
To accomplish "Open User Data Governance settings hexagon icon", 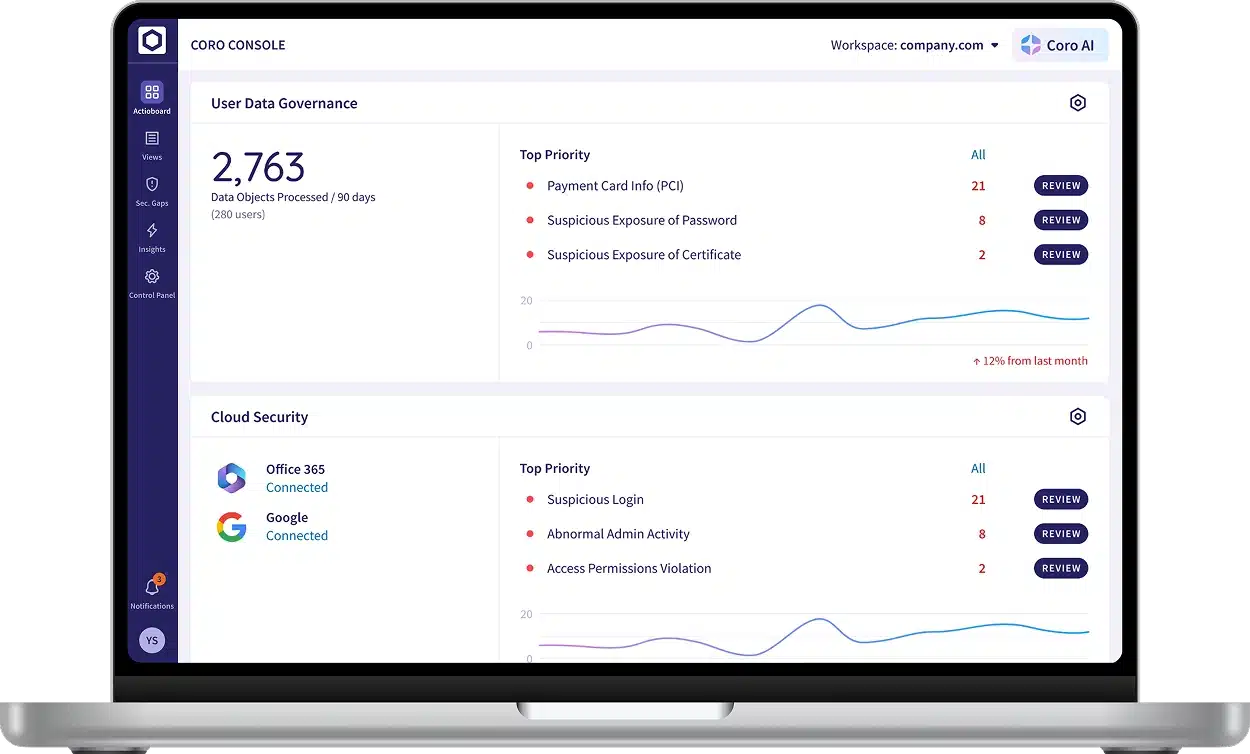I will point(1077,103).
